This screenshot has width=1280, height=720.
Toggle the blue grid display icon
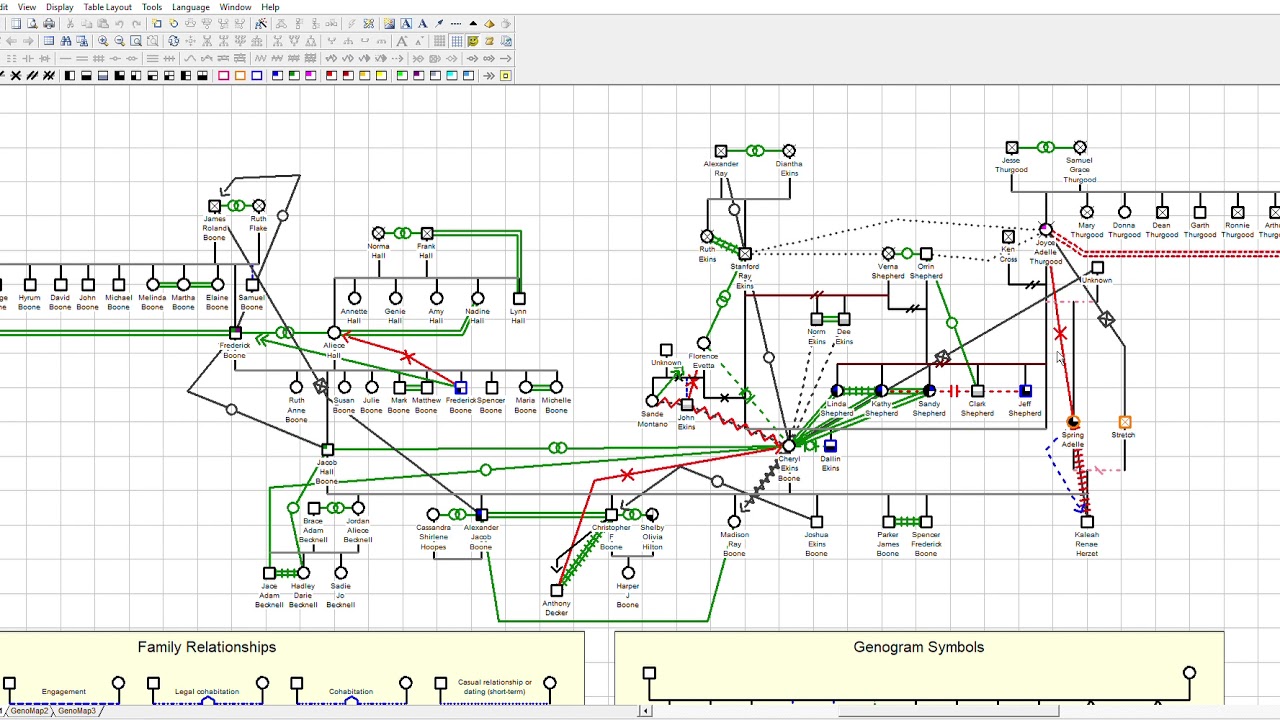pyautogui.click(x=457, y=41)
